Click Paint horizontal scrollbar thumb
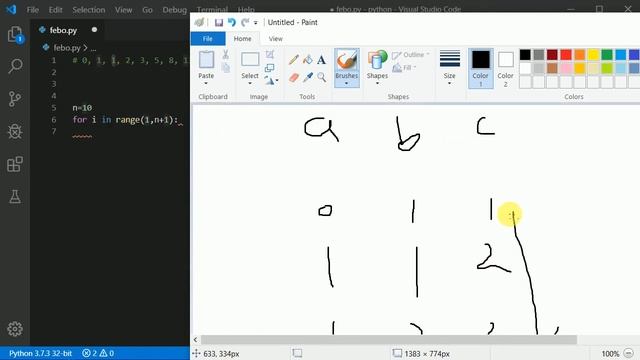The image size is (640, 360). 389,340
